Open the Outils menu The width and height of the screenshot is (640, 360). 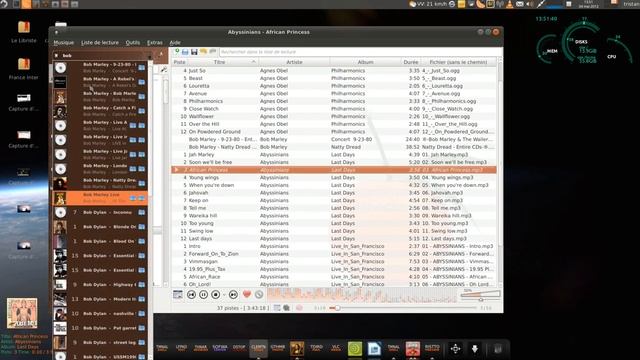(x=133, y=42)
